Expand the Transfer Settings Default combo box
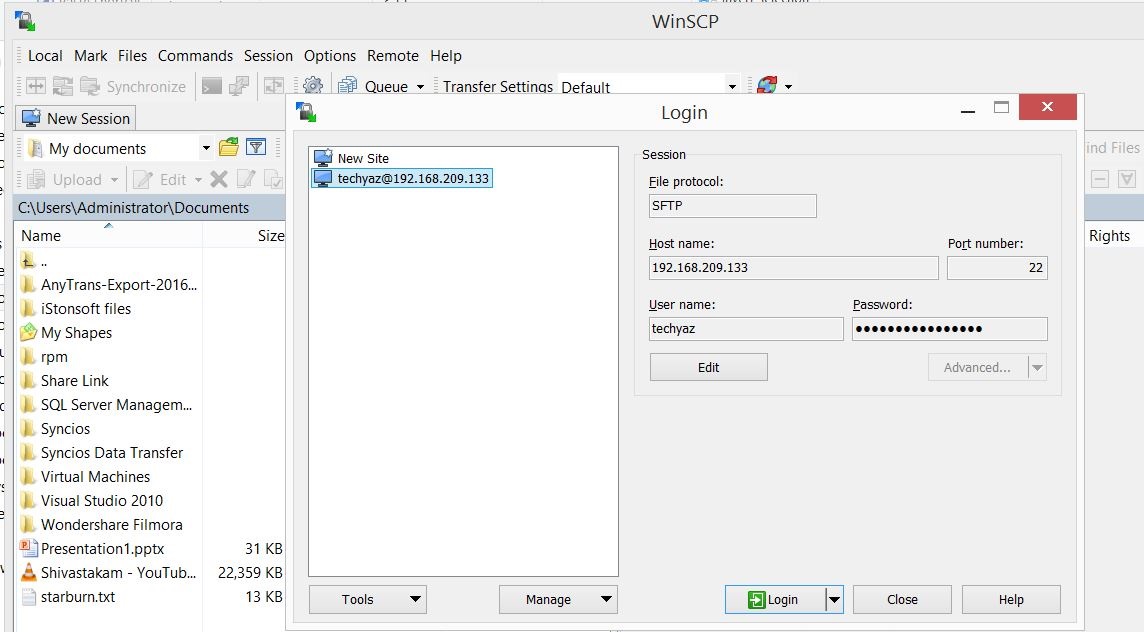 point(732,87)
